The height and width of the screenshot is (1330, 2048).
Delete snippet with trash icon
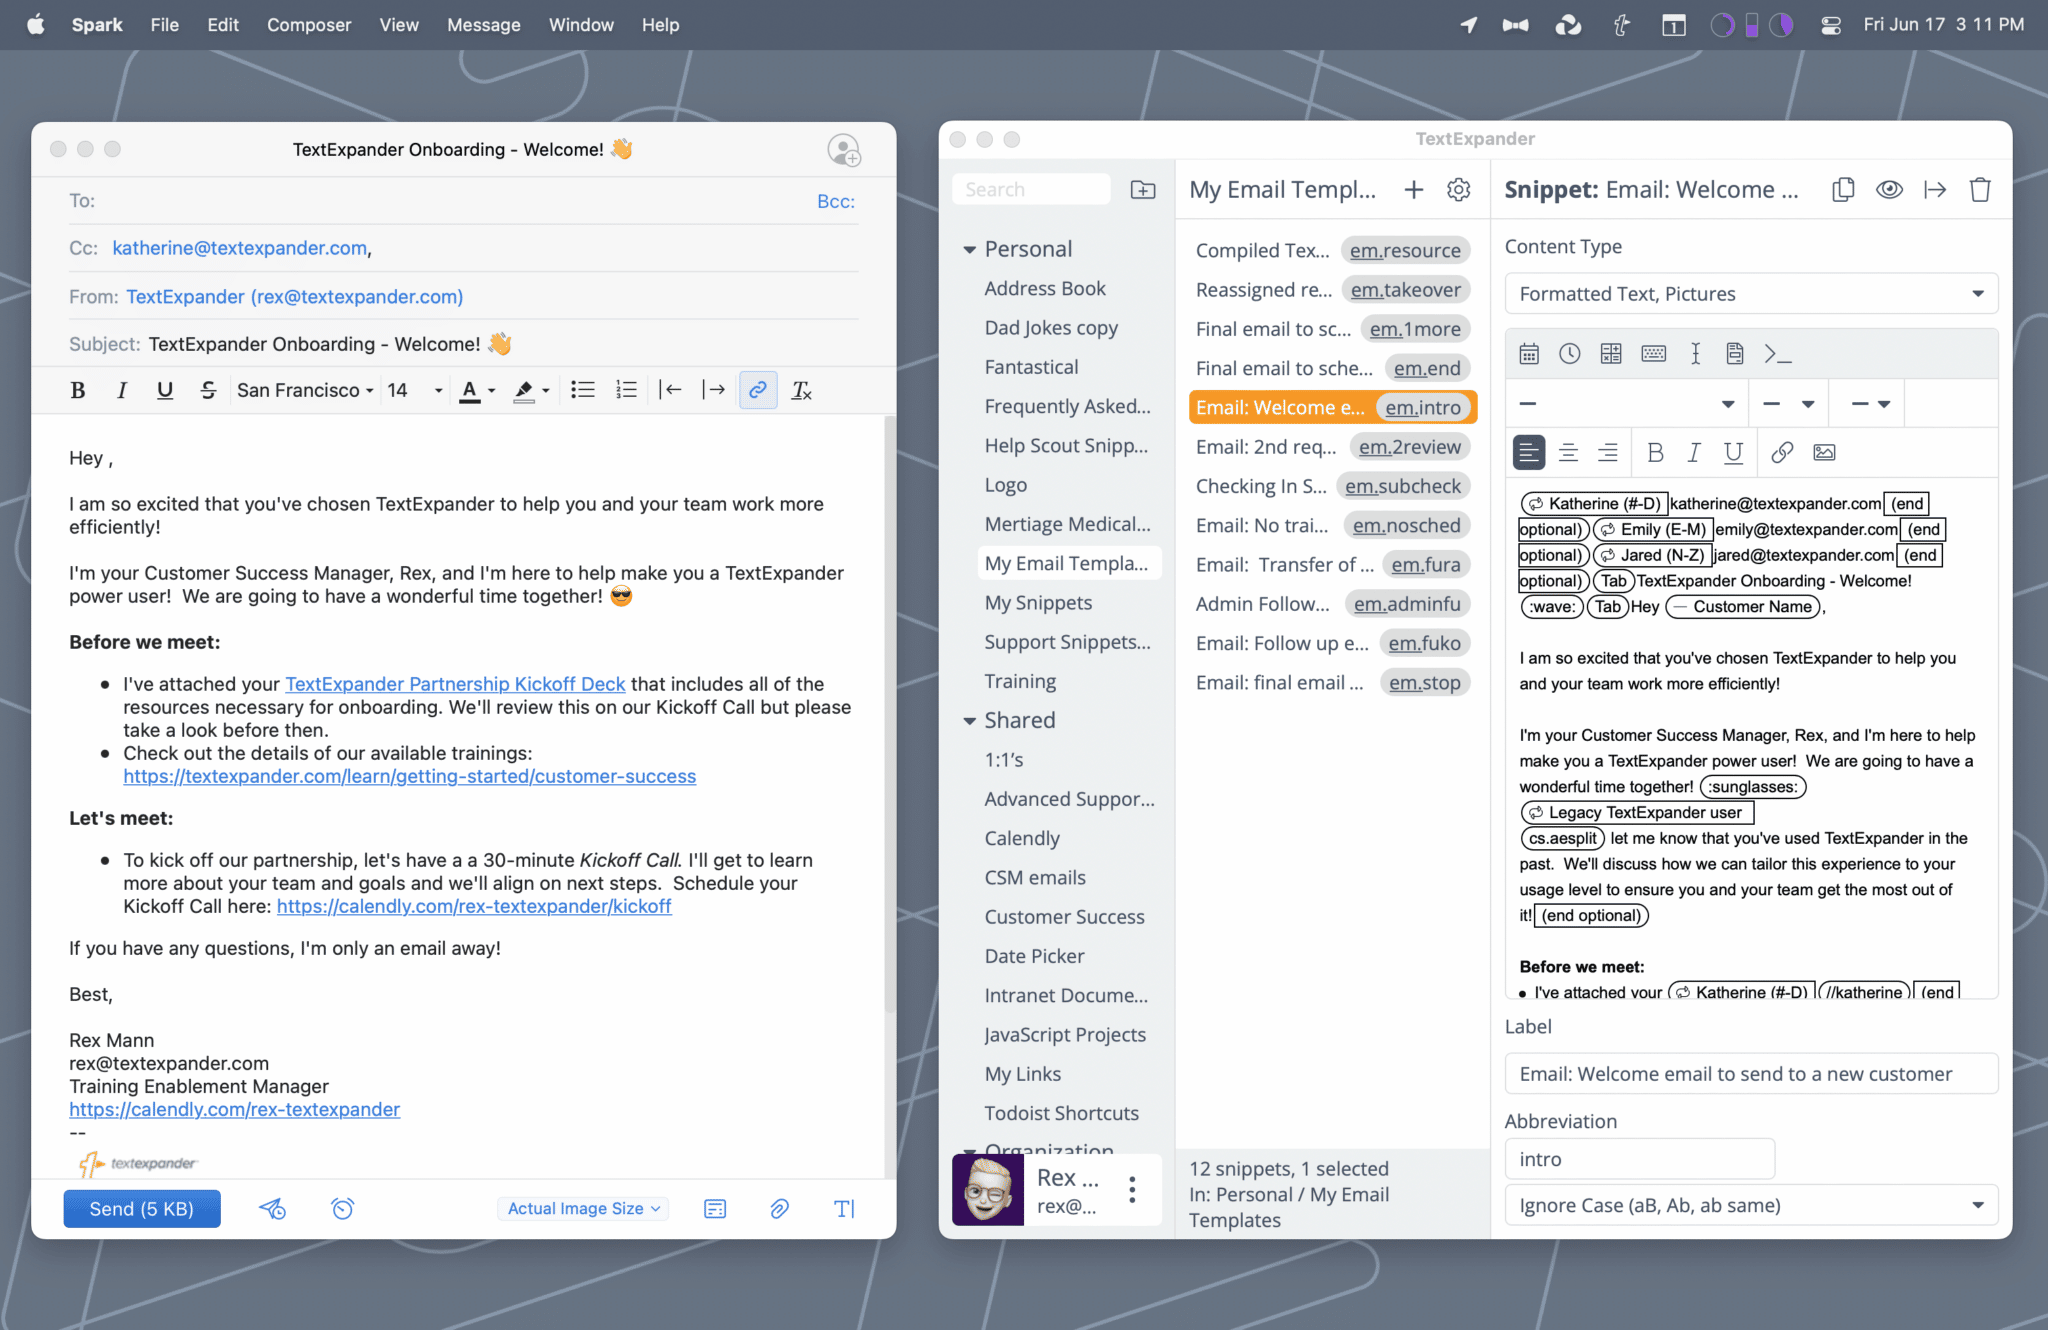pyautogui.click(x=1980, y=190)
